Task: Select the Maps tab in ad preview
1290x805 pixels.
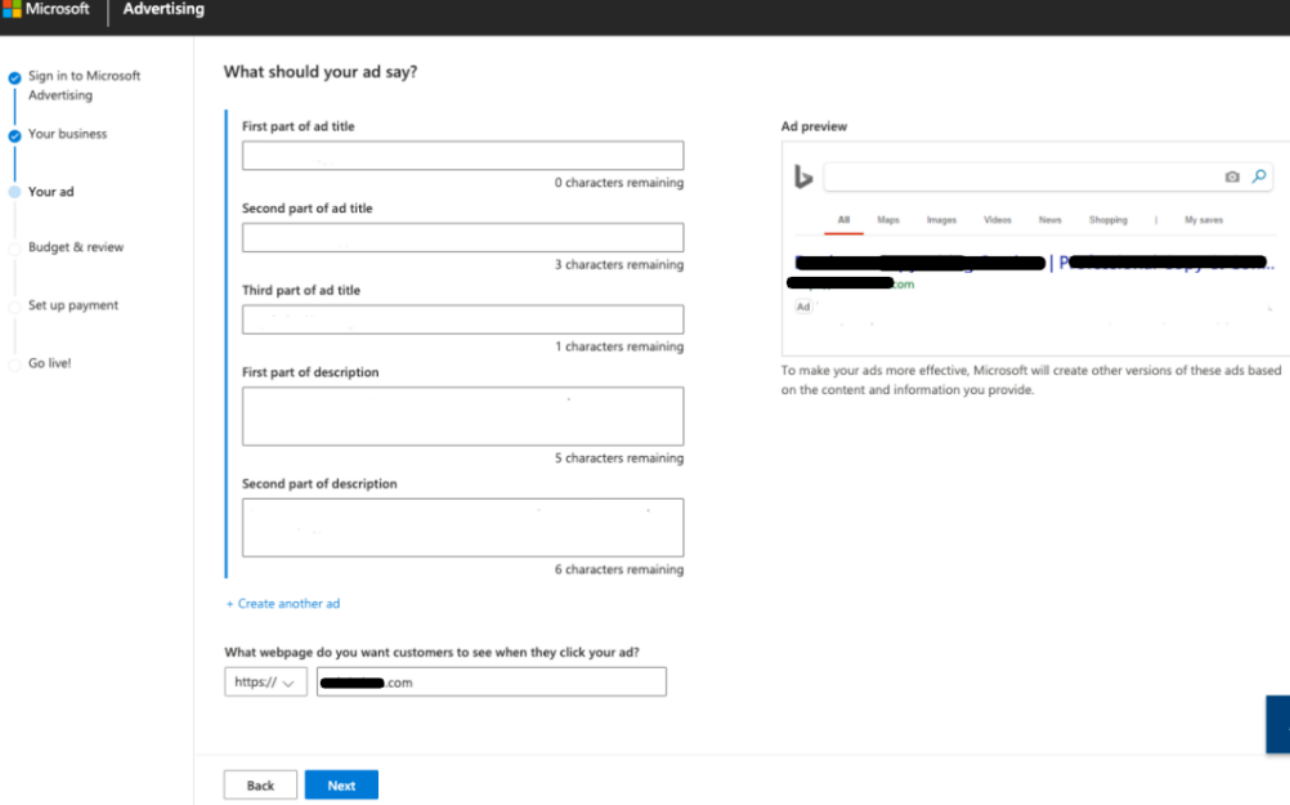Action: (x=888, y=220)
